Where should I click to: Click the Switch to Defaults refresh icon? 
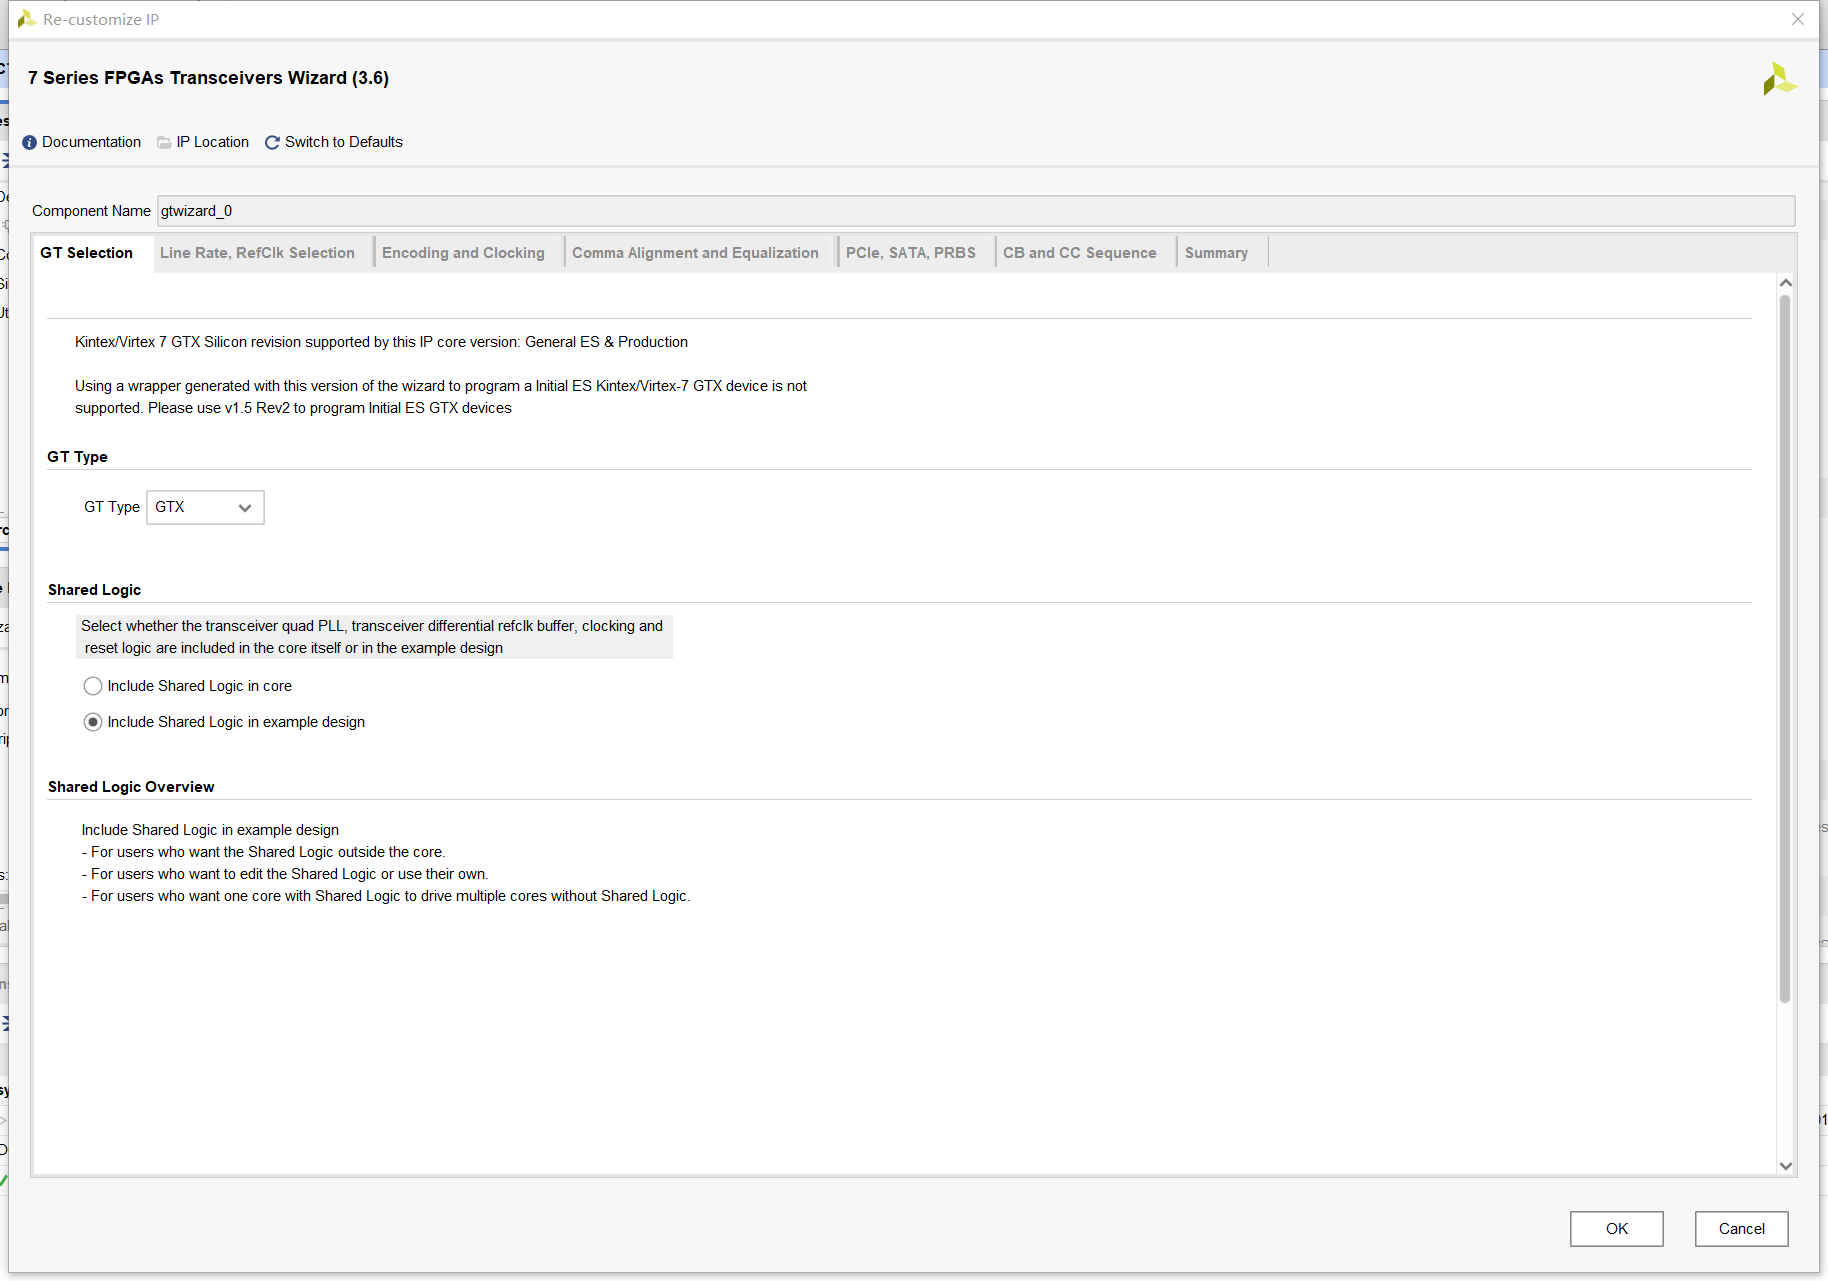tap(272, 143)
